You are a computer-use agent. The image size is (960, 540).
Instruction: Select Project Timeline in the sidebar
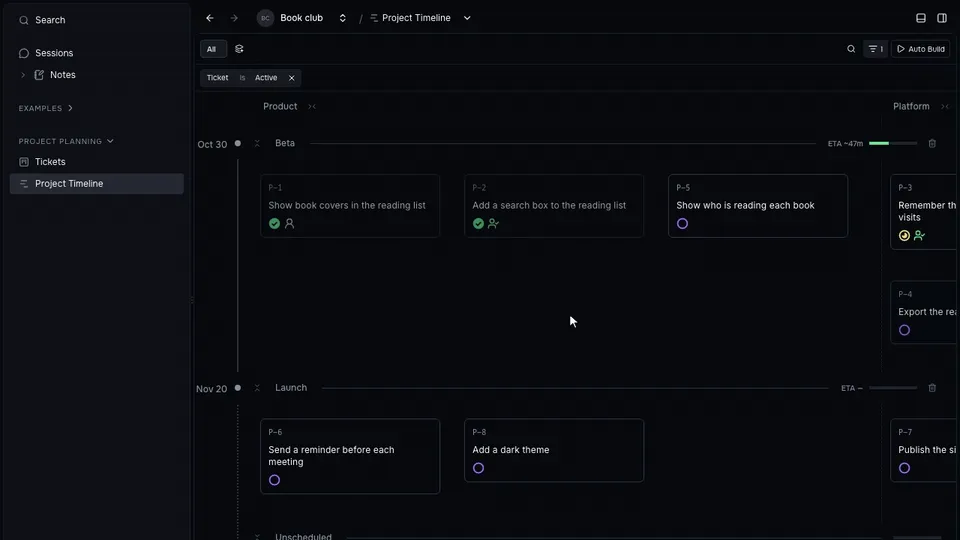click(x=97, y=184)
